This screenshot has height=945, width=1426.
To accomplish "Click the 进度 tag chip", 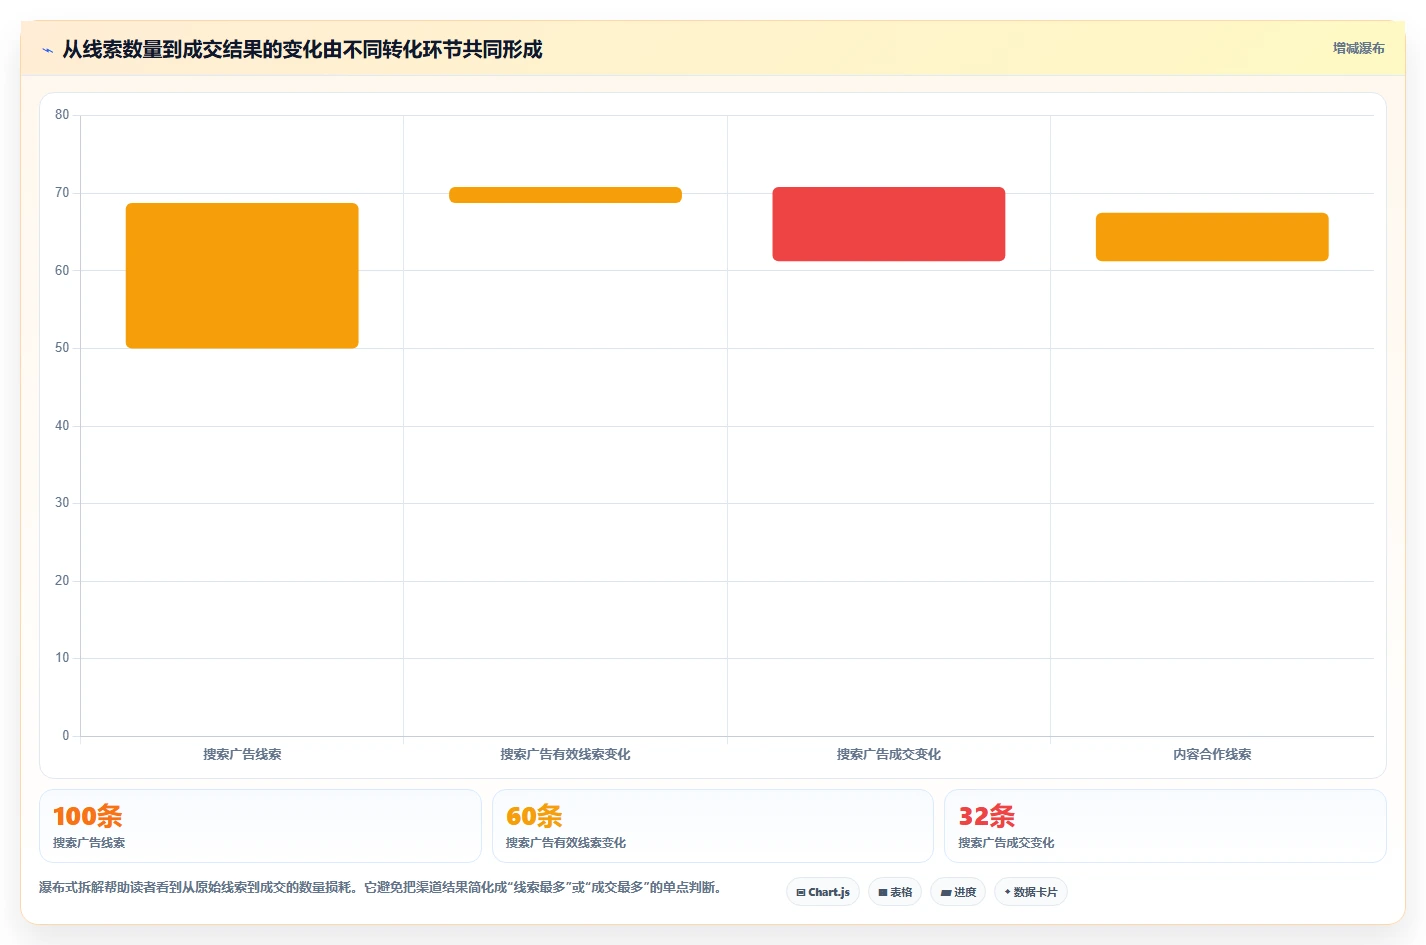I will [958, 892].
